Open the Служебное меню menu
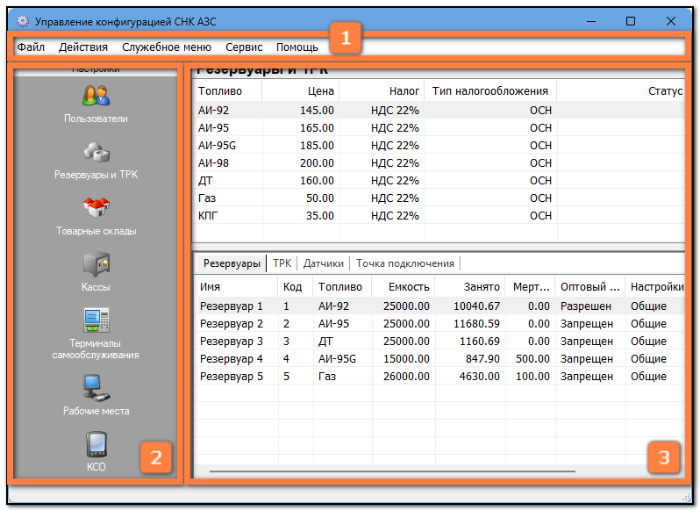The width and height of the screenshot is (700, 511). [x=167, y=47]
